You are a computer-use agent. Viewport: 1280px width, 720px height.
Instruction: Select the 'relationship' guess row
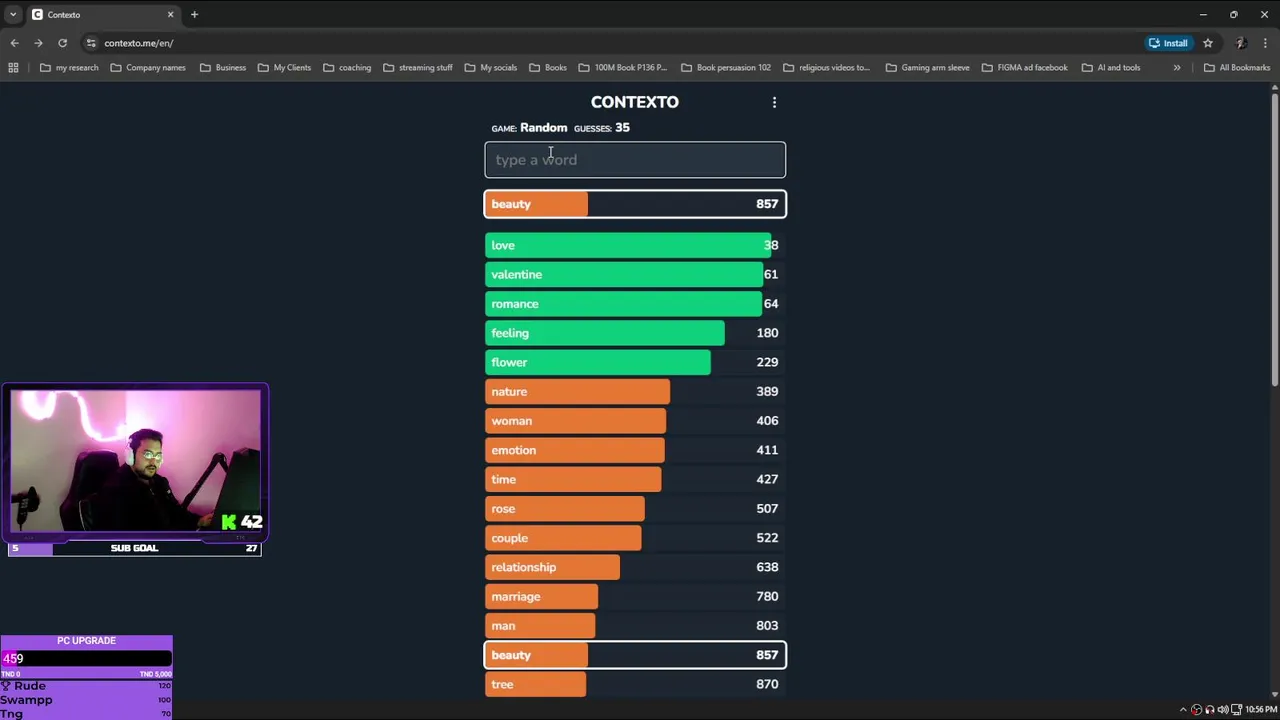tap(635, 567)
